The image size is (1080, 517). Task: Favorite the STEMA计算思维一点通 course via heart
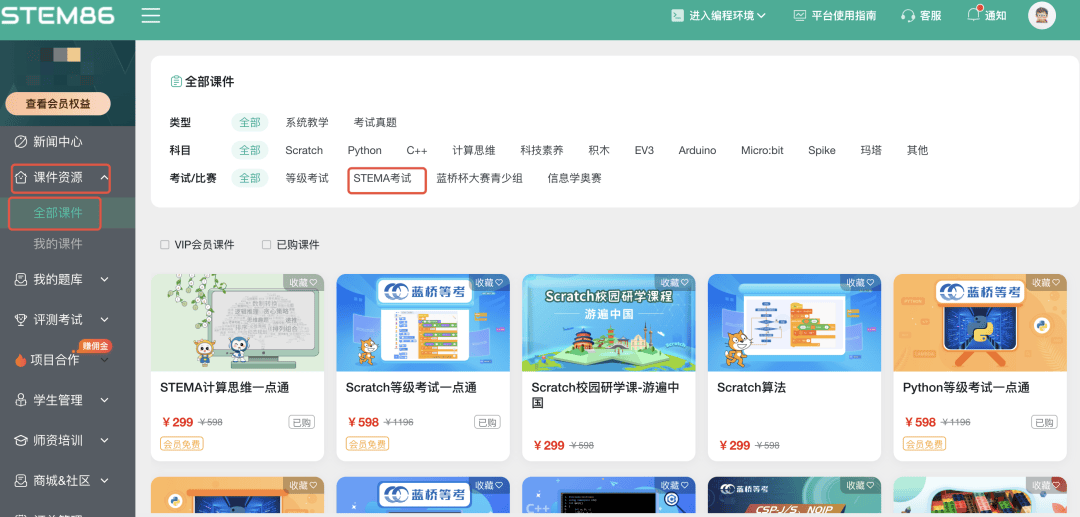point(313,282)
